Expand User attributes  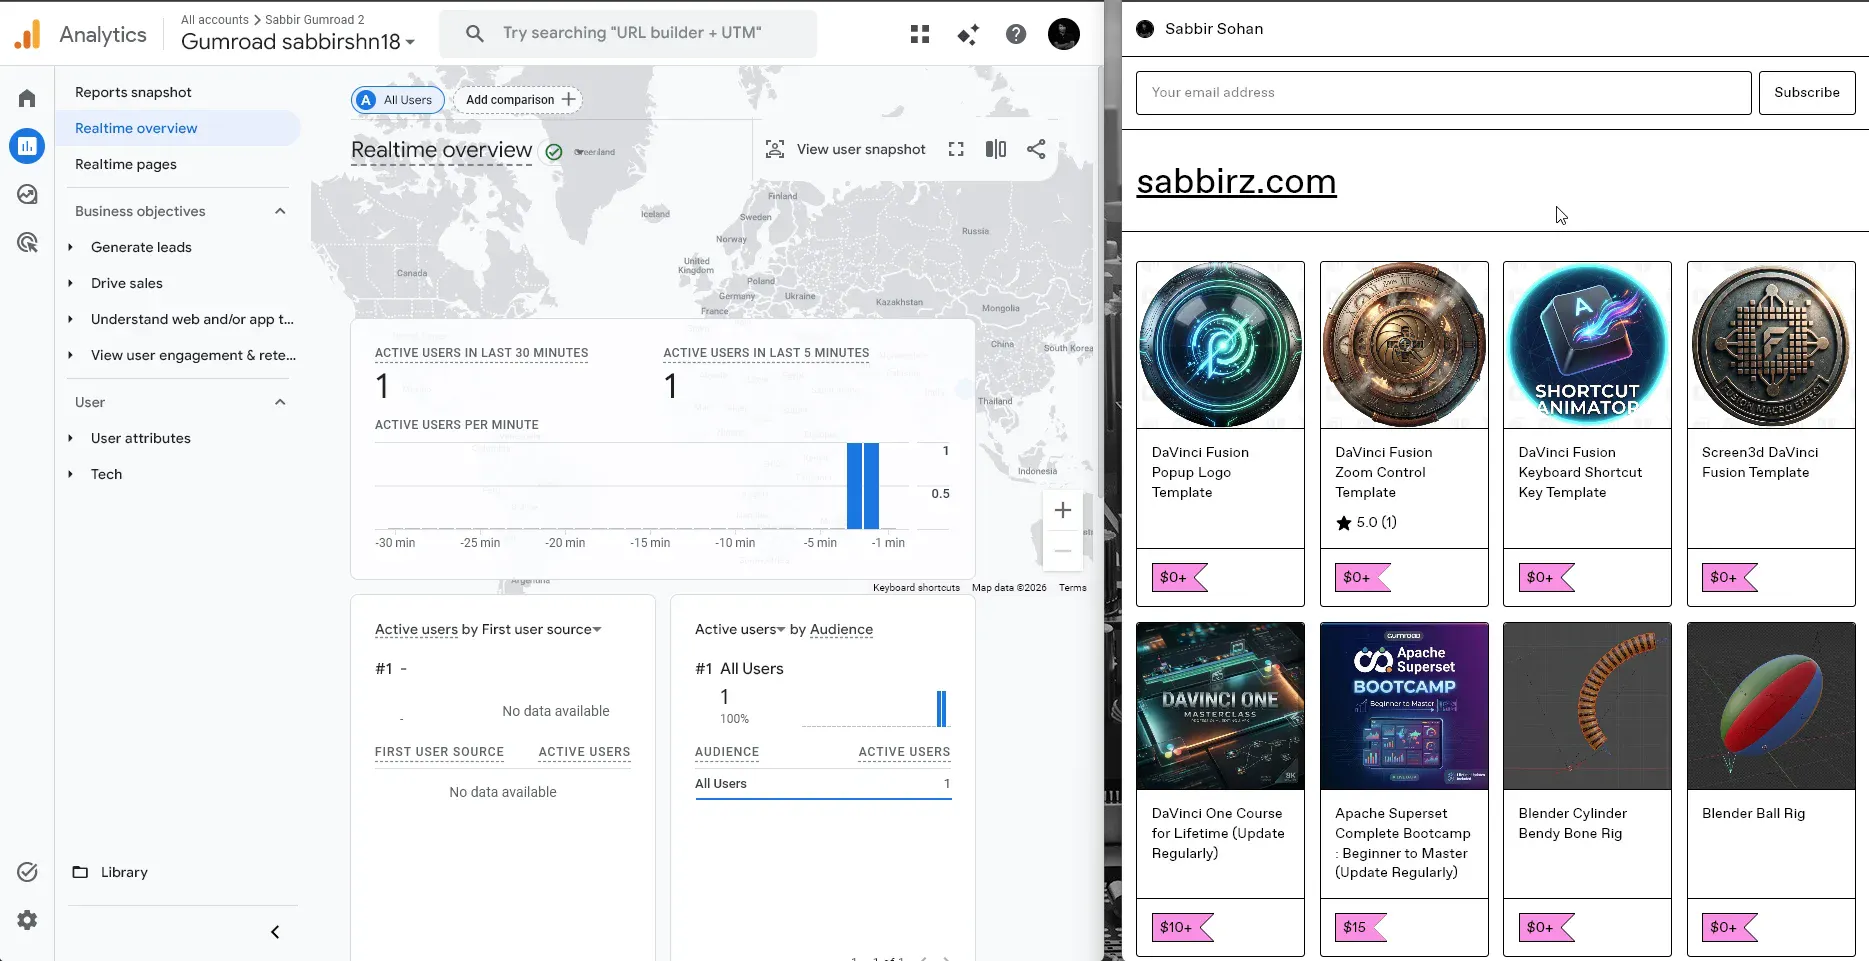[70, 438]
